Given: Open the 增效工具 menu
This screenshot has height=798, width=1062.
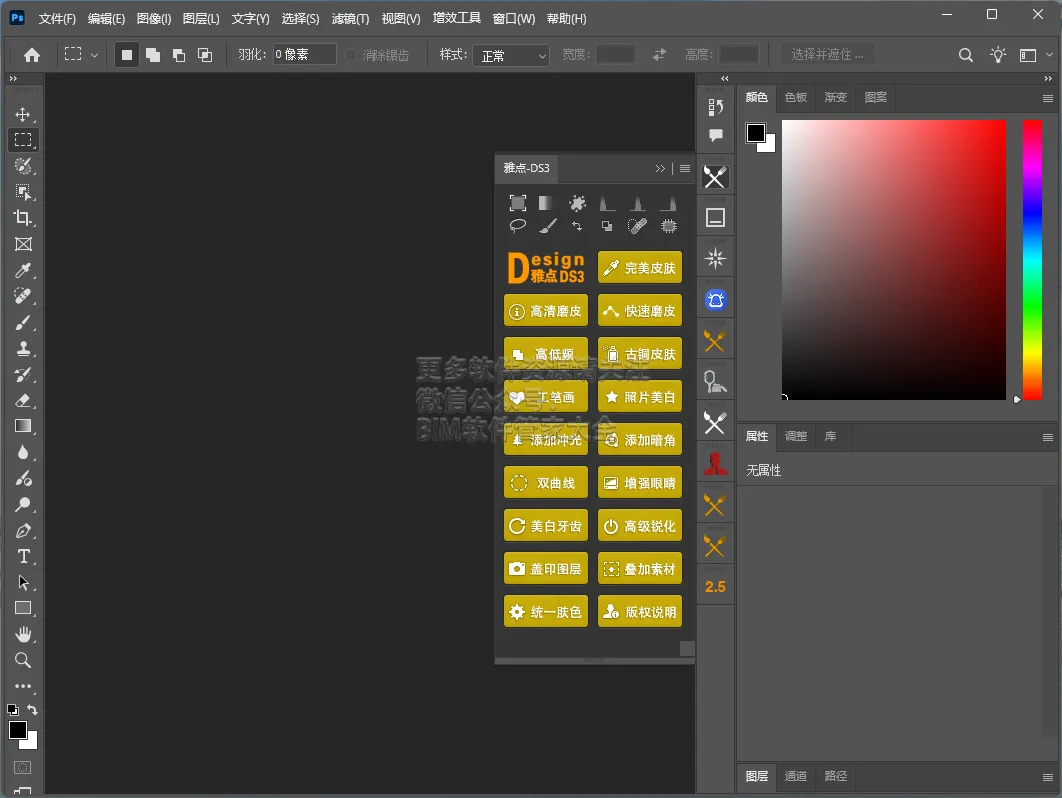Looking at the screenshot, I should pos(456,18).
